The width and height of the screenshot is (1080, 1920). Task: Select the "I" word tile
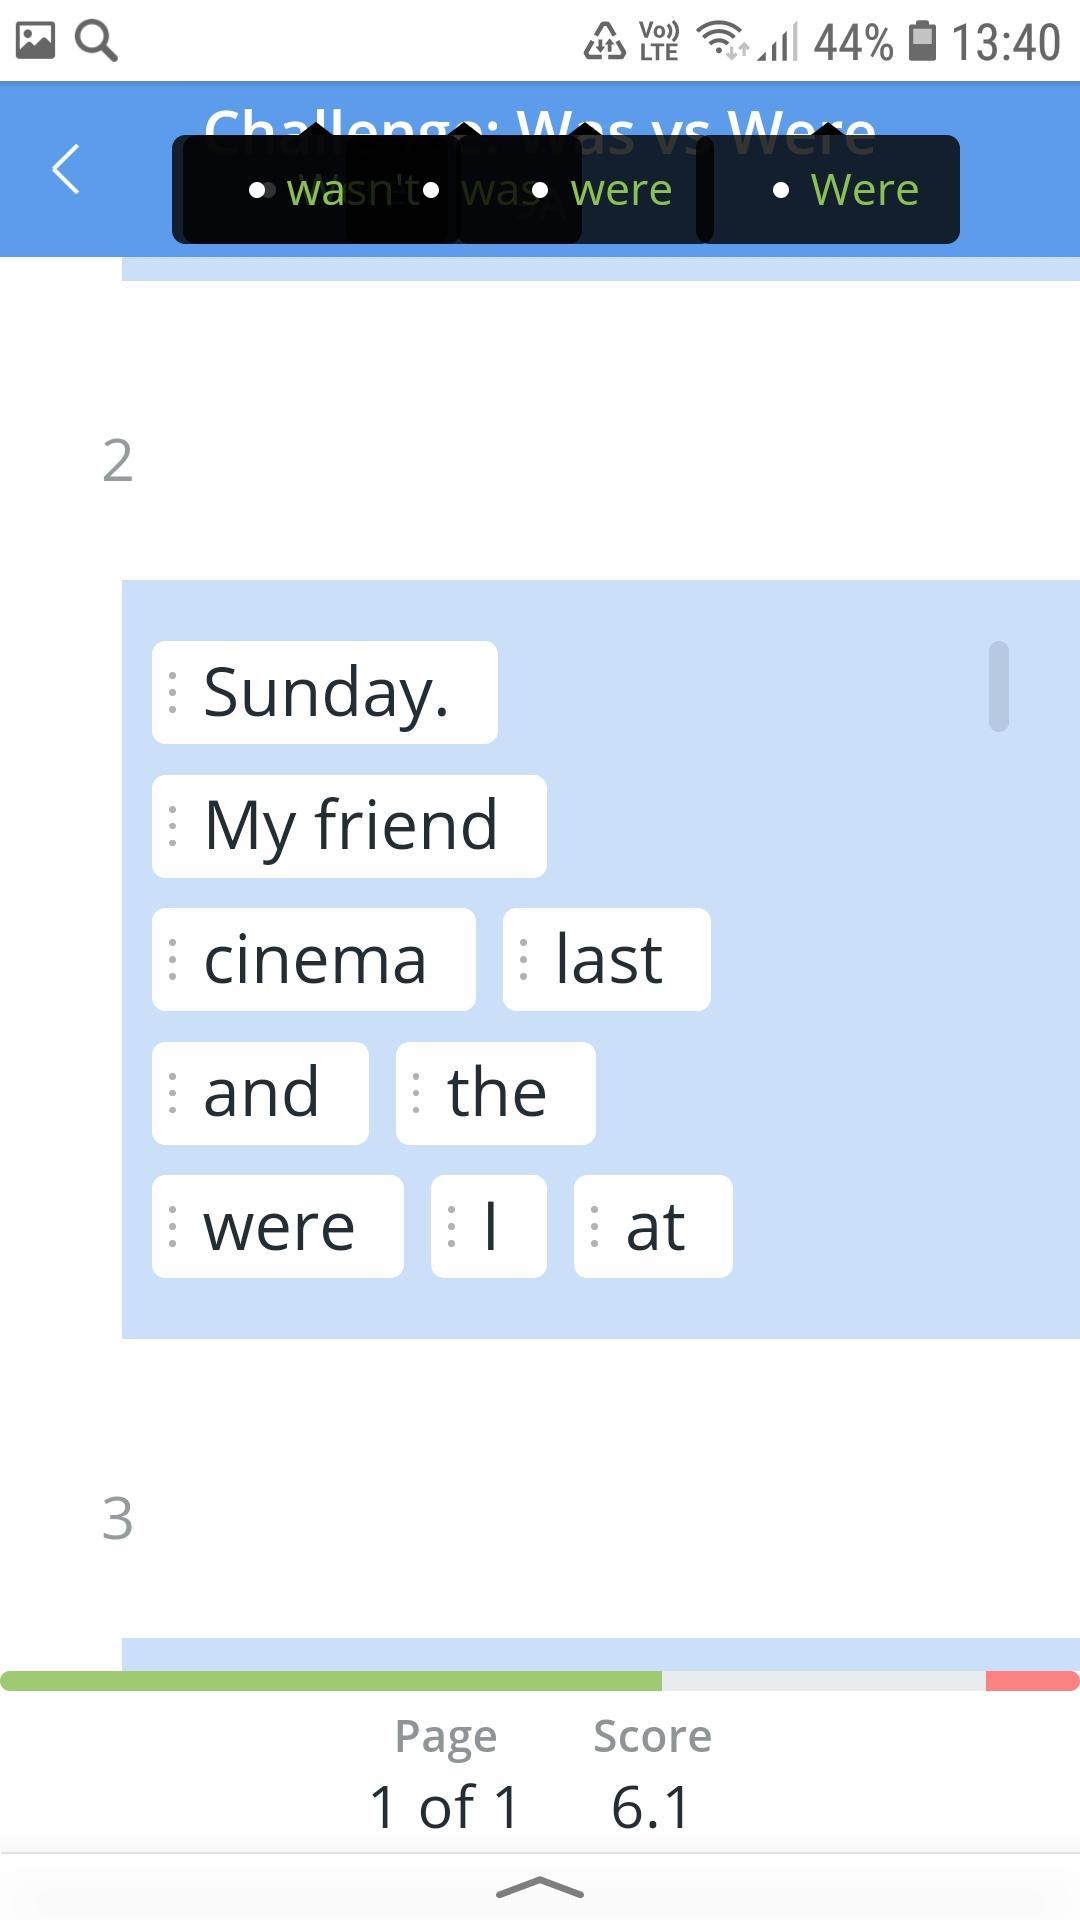pyautogui.click(x=489, y=1226)
